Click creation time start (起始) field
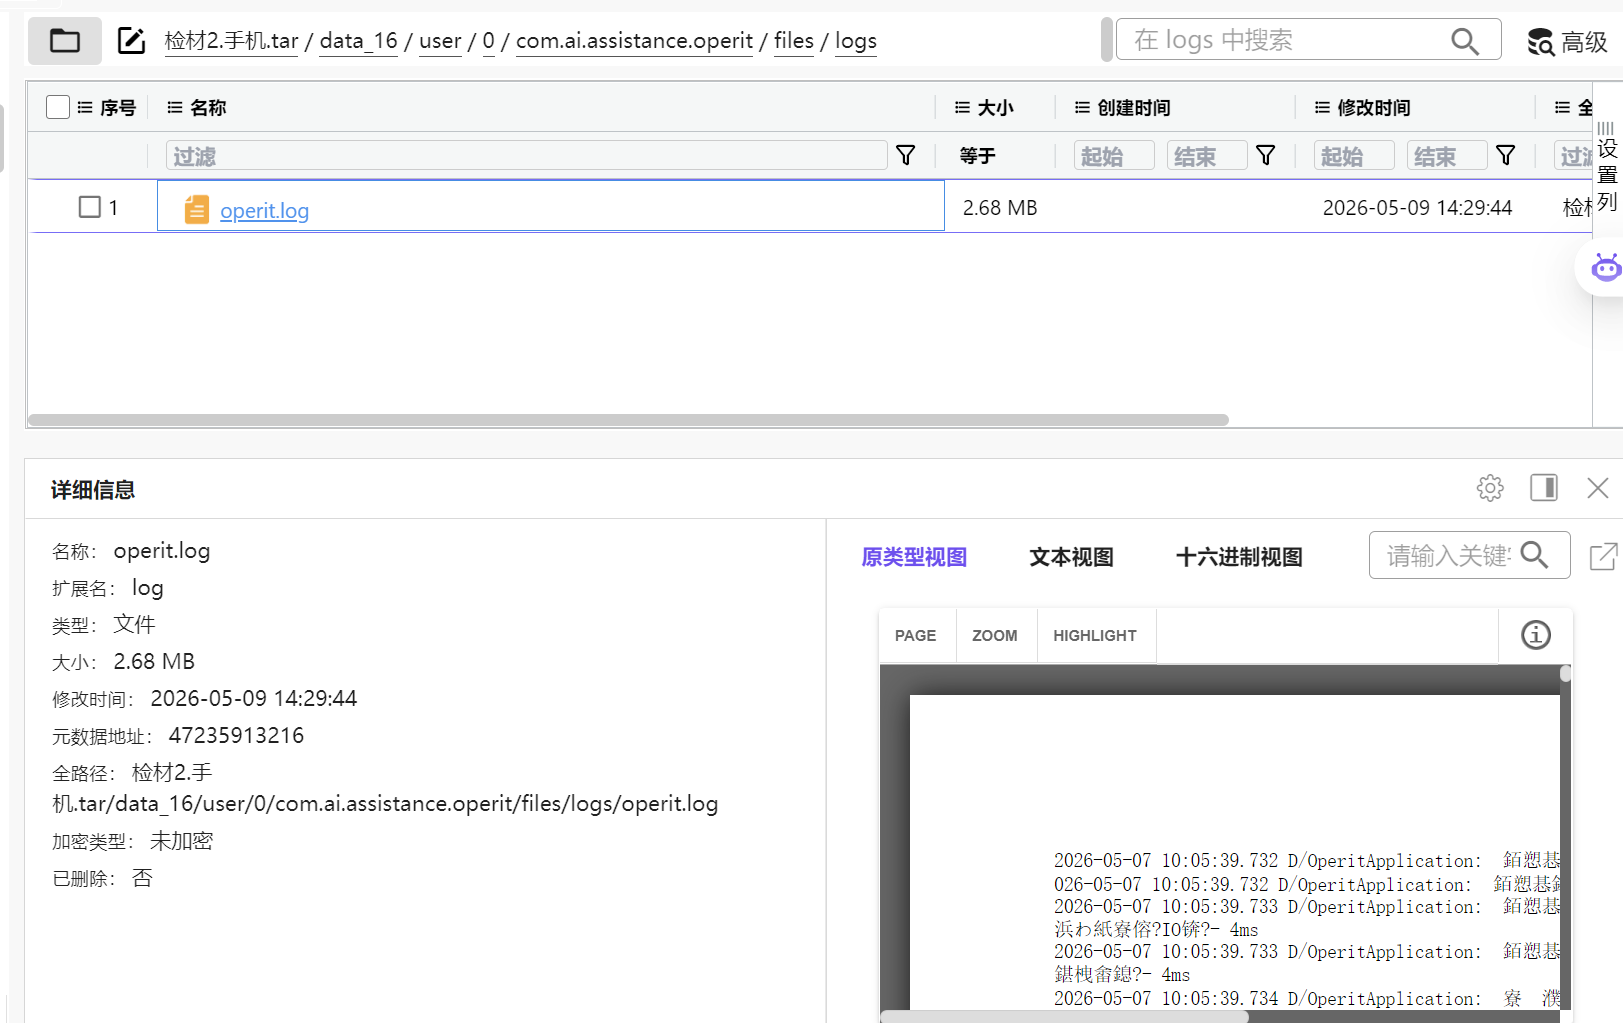1623x1023 pixels. coord(1114,156)
